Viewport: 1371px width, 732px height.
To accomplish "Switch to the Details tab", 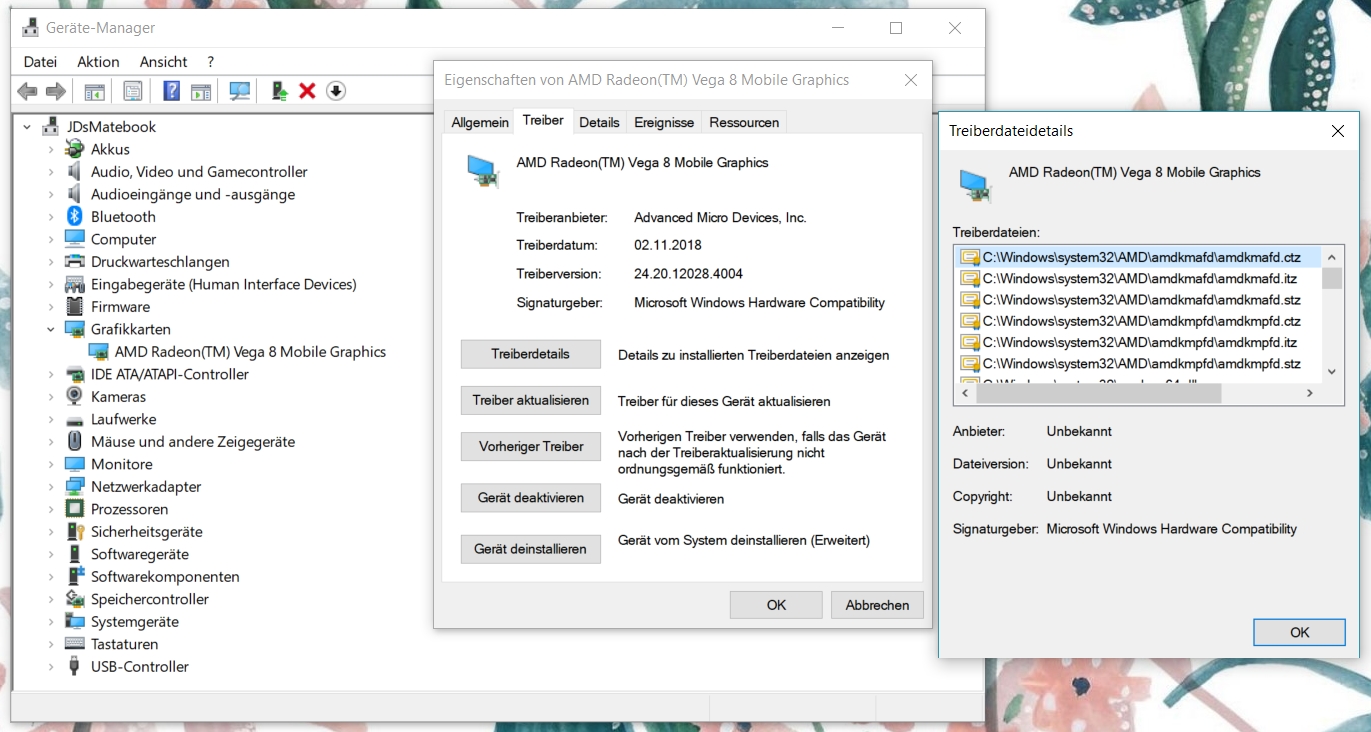I will click(599, 122).
